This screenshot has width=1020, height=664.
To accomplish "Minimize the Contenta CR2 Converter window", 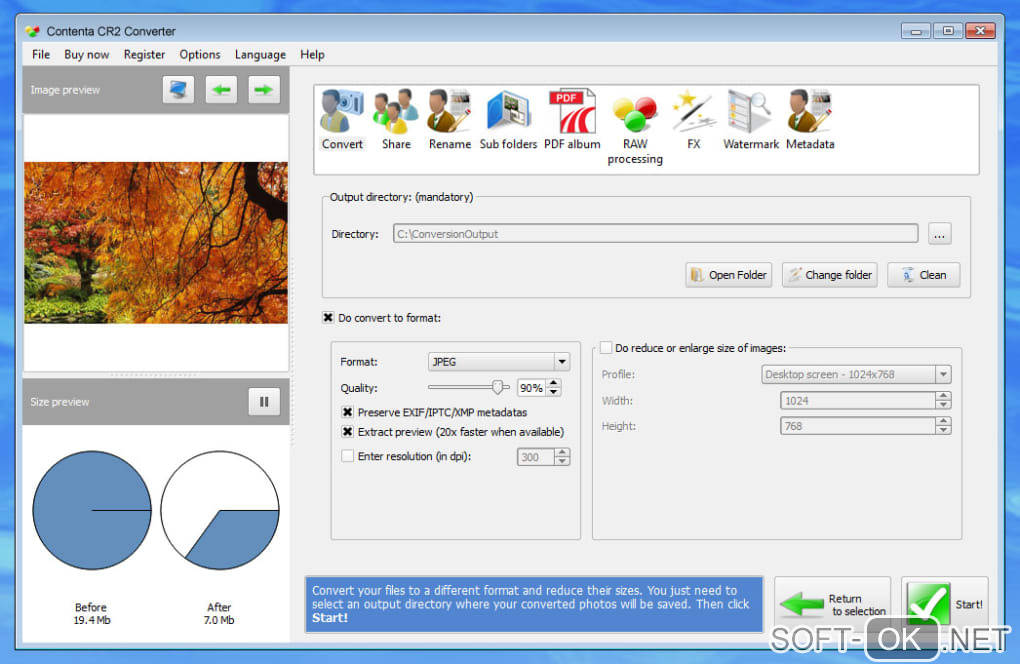I will 916,31.
